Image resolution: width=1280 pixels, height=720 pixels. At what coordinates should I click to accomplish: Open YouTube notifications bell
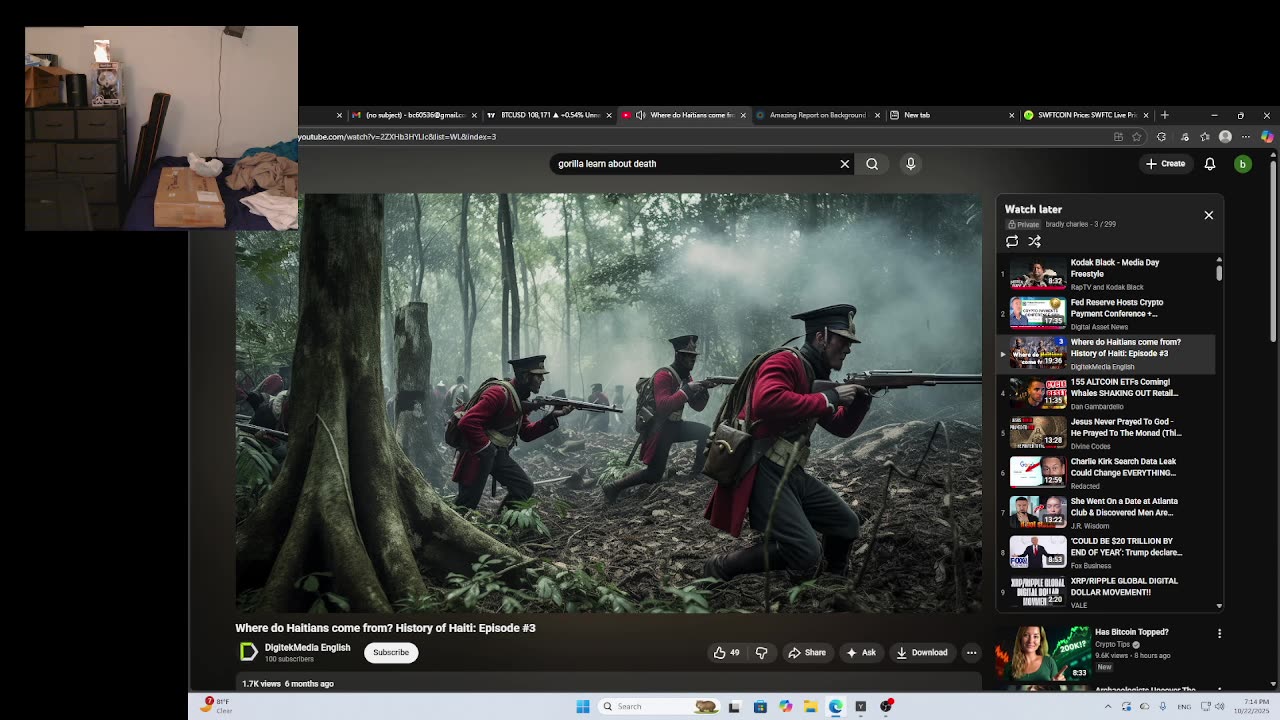point(1210,164)
